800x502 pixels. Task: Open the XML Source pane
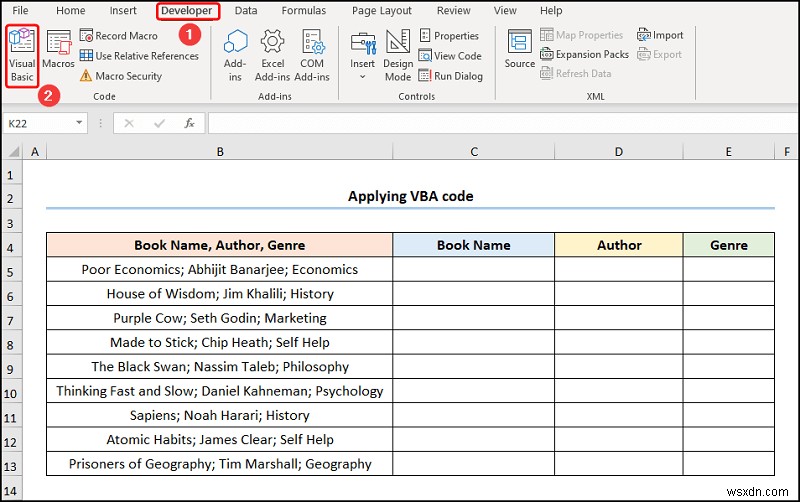point(520,49)
